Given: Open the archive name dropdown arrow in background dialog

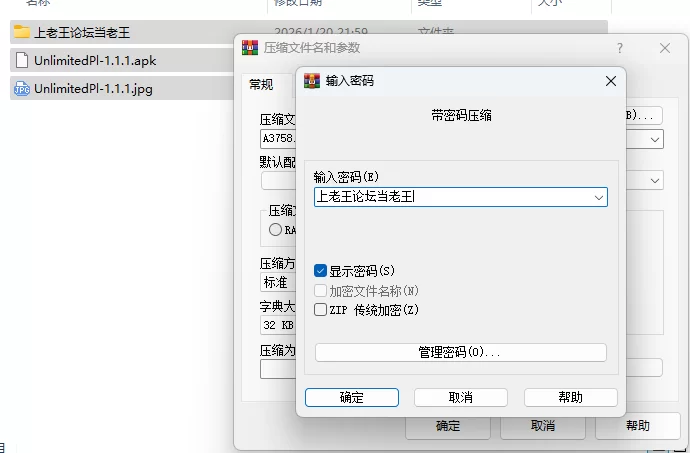Looking at the screenshot, I should point(655,140).
